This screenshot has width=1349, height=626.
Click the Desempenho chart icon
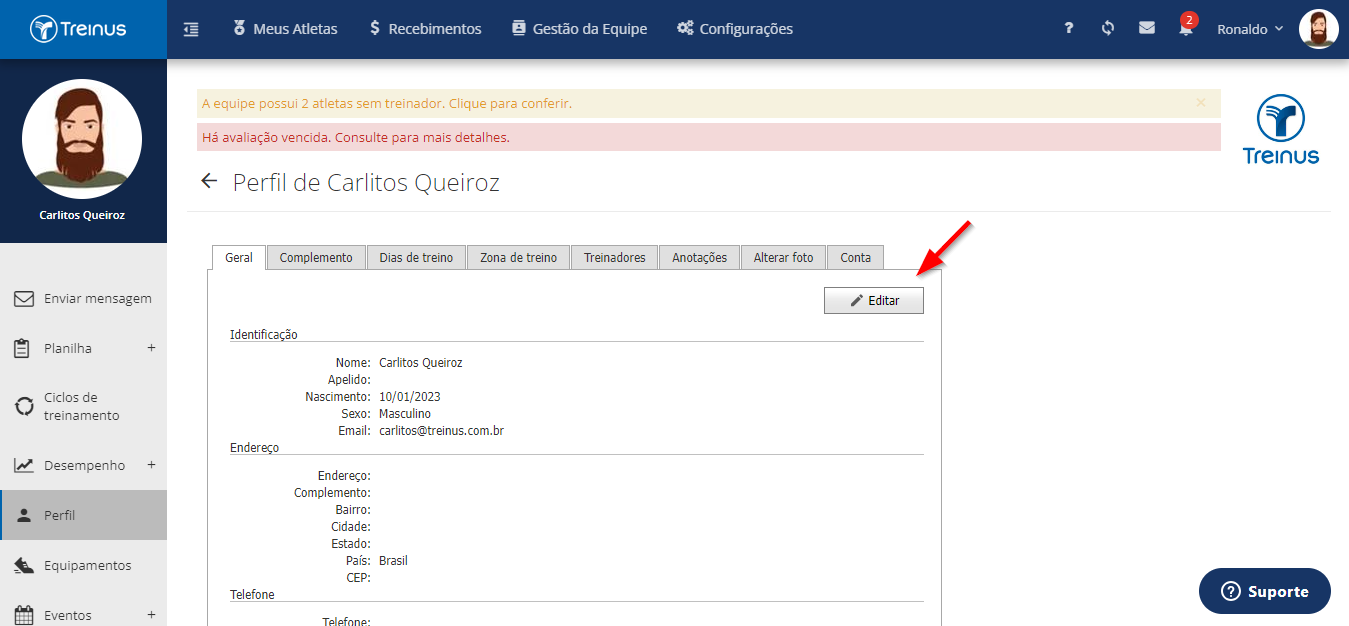24,465
